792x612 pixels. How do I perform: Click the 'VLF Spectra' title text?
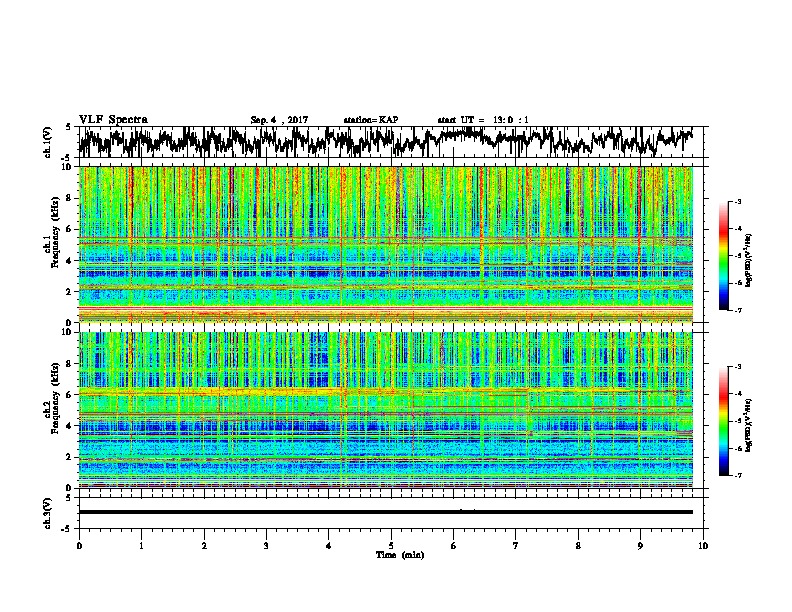point(113,120)
